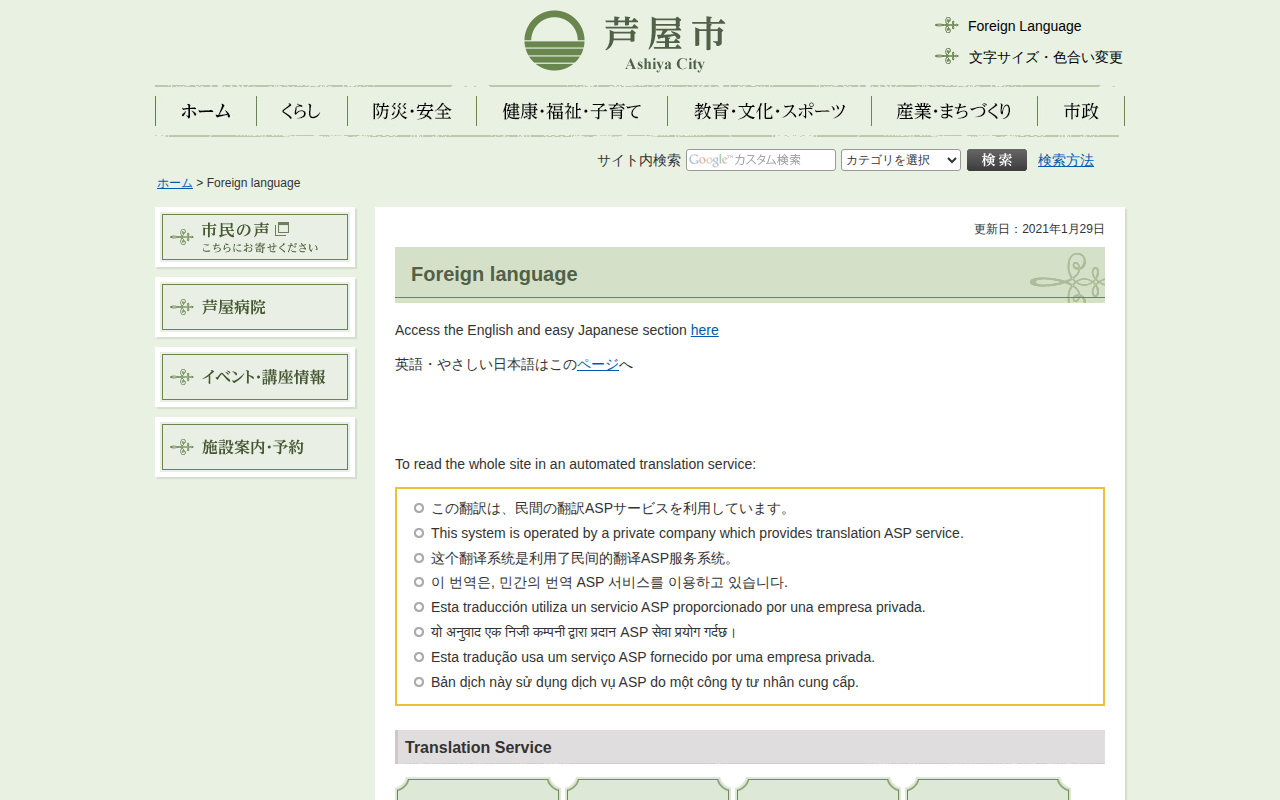Viewport: 1280px width, 800px height.
Task: Open the イベント・講座情報 sidebar banner
Action: pyautogui.click(x=255, y=377)
